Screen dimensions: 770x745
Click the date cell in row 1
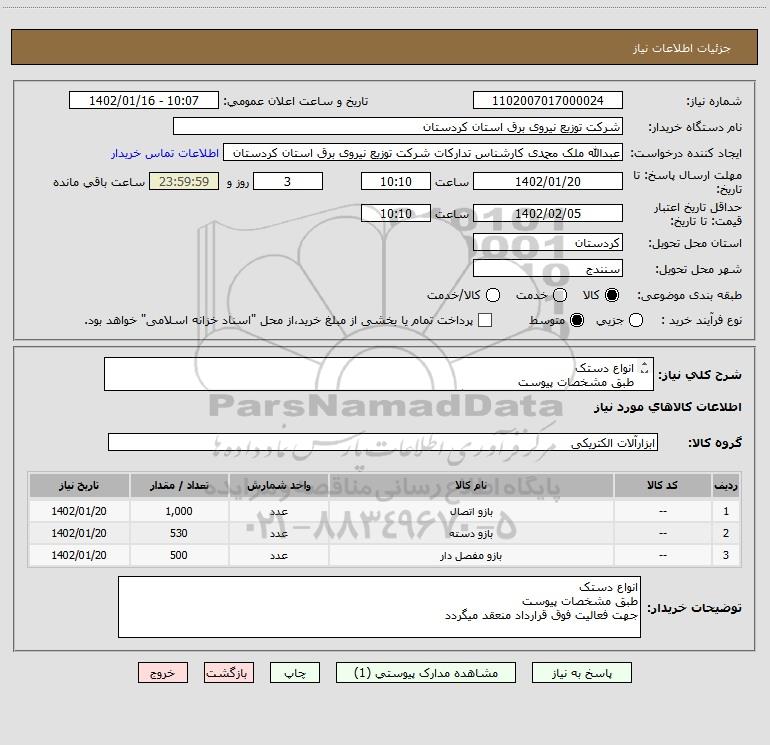pos(79,511)
